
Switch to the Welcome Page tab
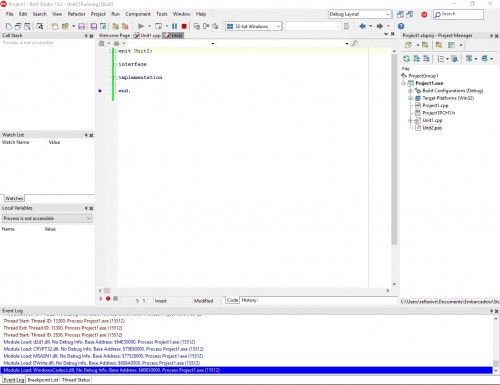(114, 35)
